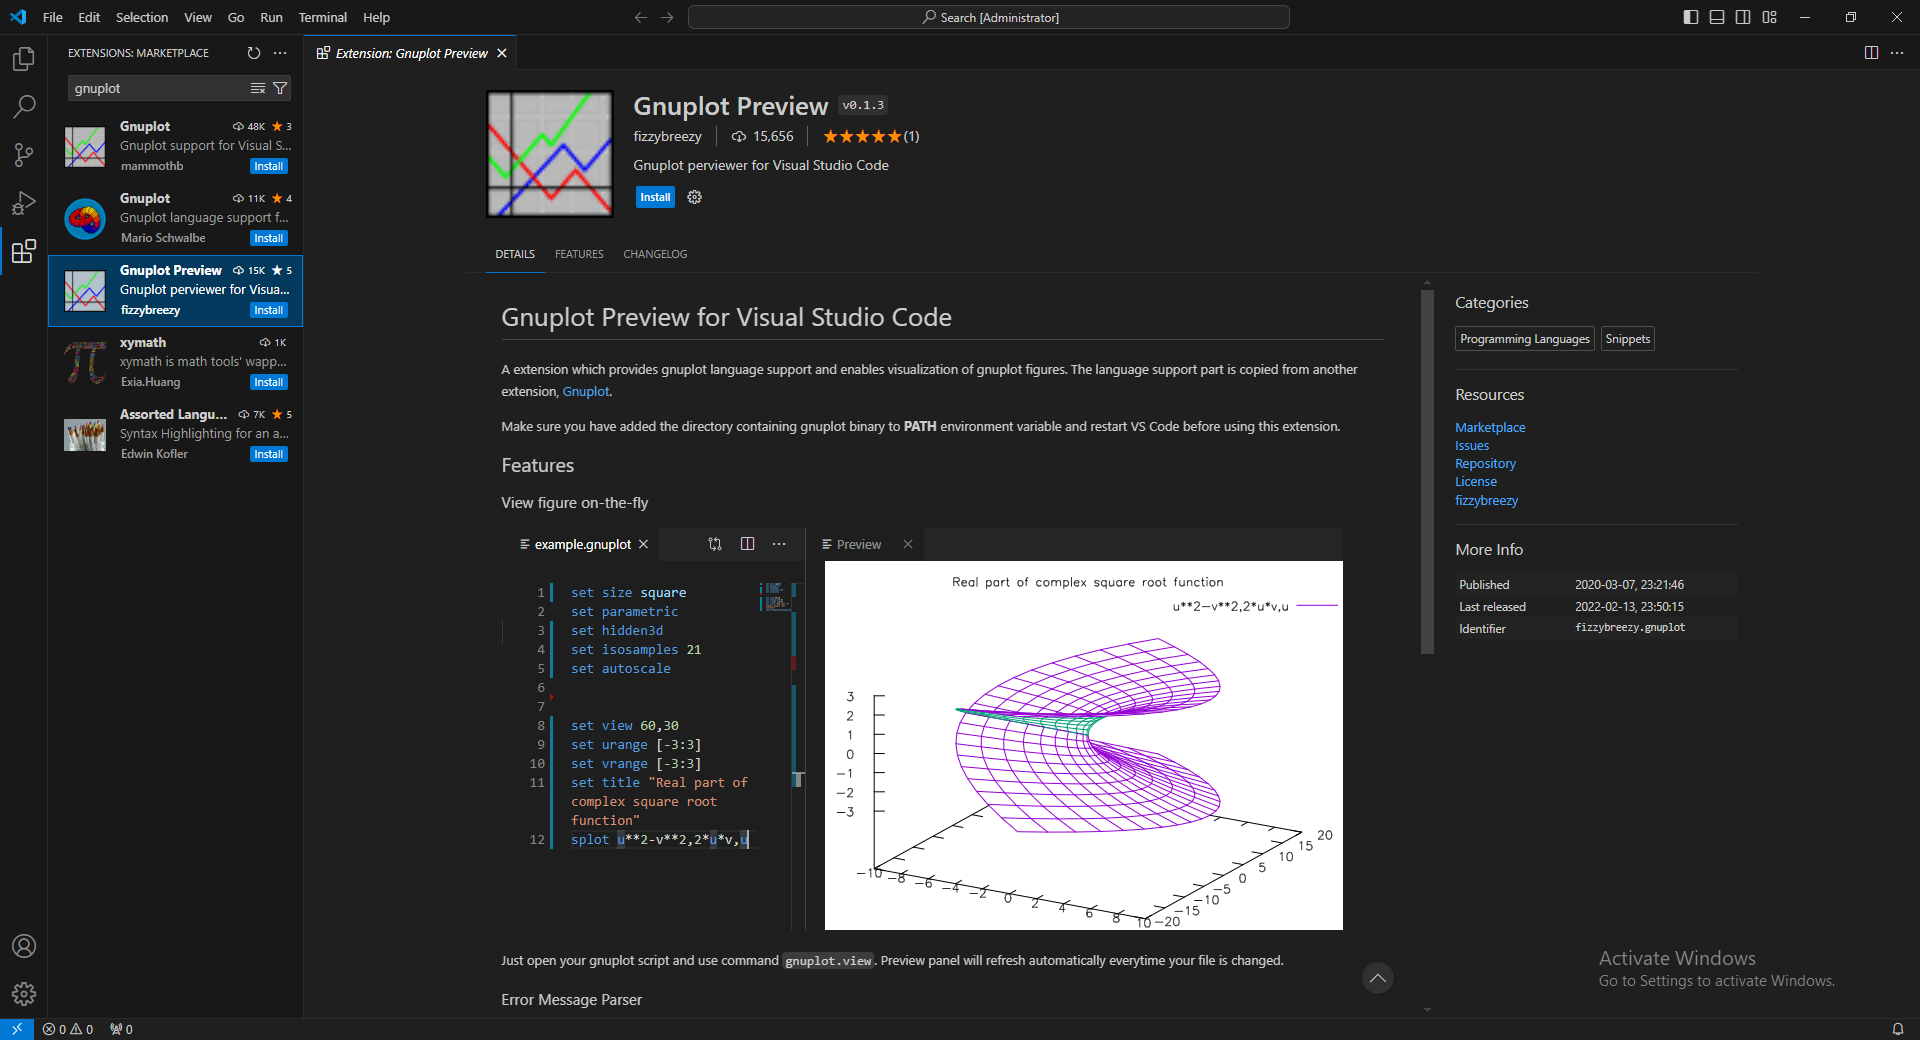
Task: Open the Run and Debug view
Action: (24, 203)
